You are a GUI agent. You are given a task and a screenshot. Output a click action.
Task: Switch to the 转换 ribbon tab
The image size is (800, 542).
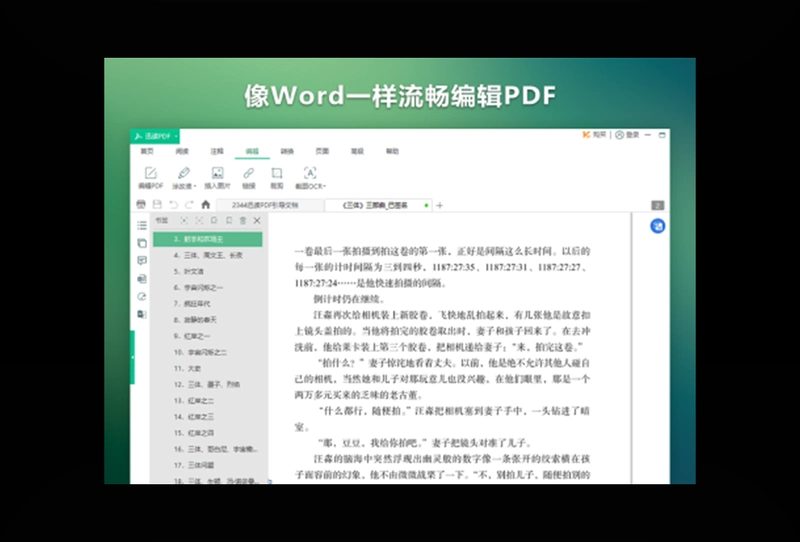click(x=287, y=151)
